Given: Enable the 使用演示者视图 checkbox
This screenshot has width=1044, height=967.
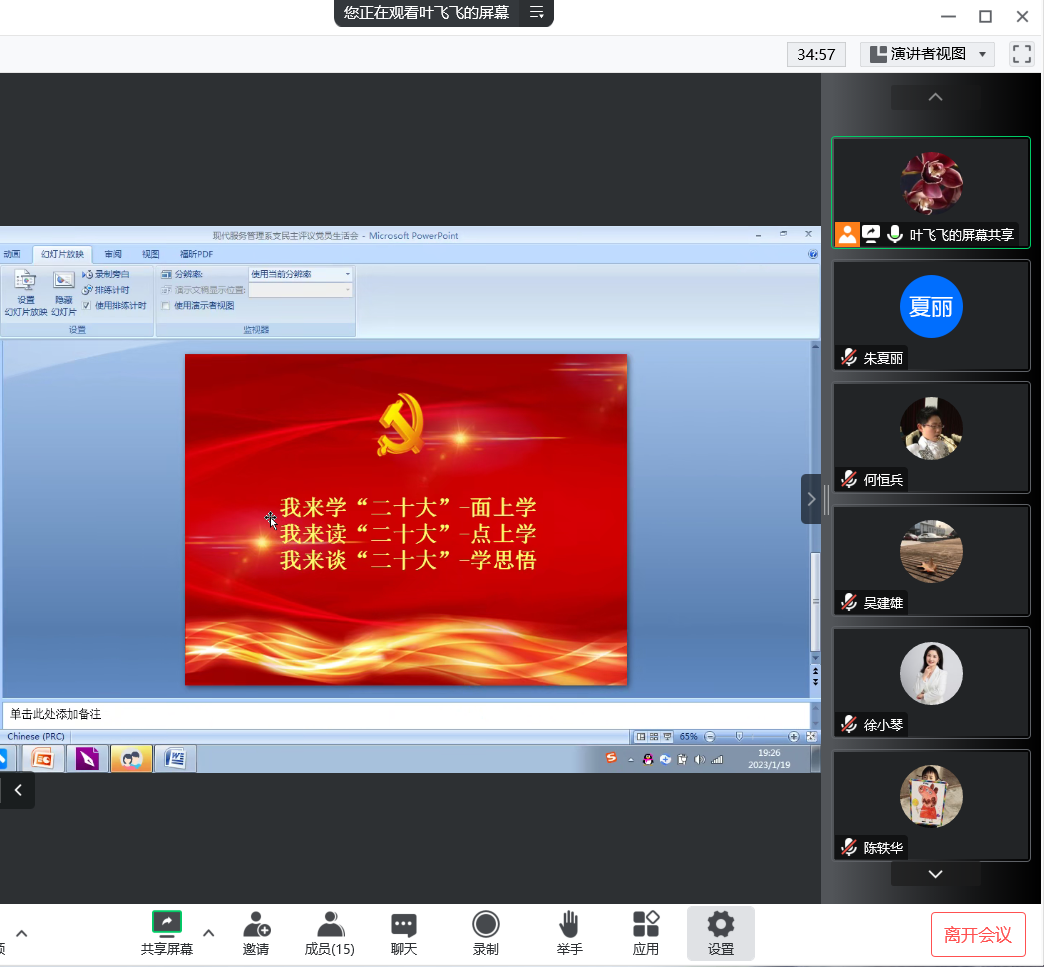Looking at the screenshot, I should (x=166, y=305).
